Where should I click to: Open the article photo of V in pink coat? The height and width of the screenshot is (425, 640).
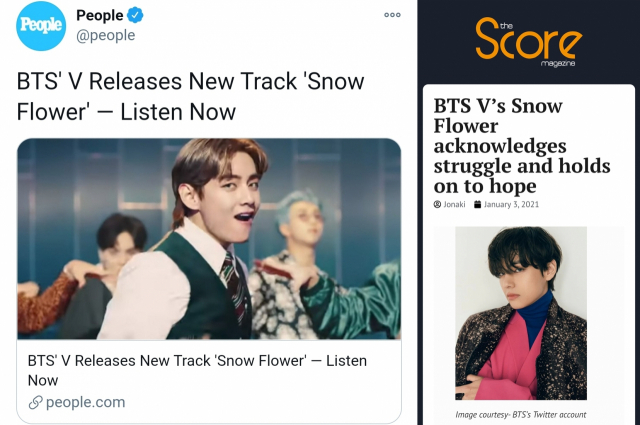(x=521, y=313)
